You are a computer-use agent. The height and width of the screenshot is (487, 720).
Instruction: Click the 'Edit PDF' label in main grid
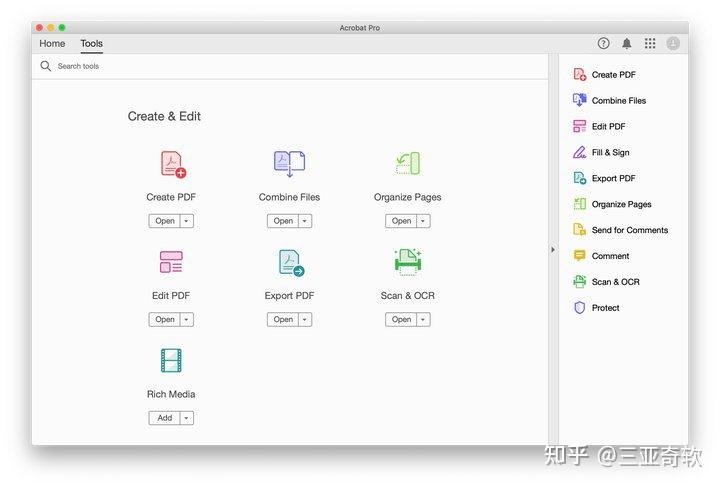pyautogui.click(x=171, y=296)
